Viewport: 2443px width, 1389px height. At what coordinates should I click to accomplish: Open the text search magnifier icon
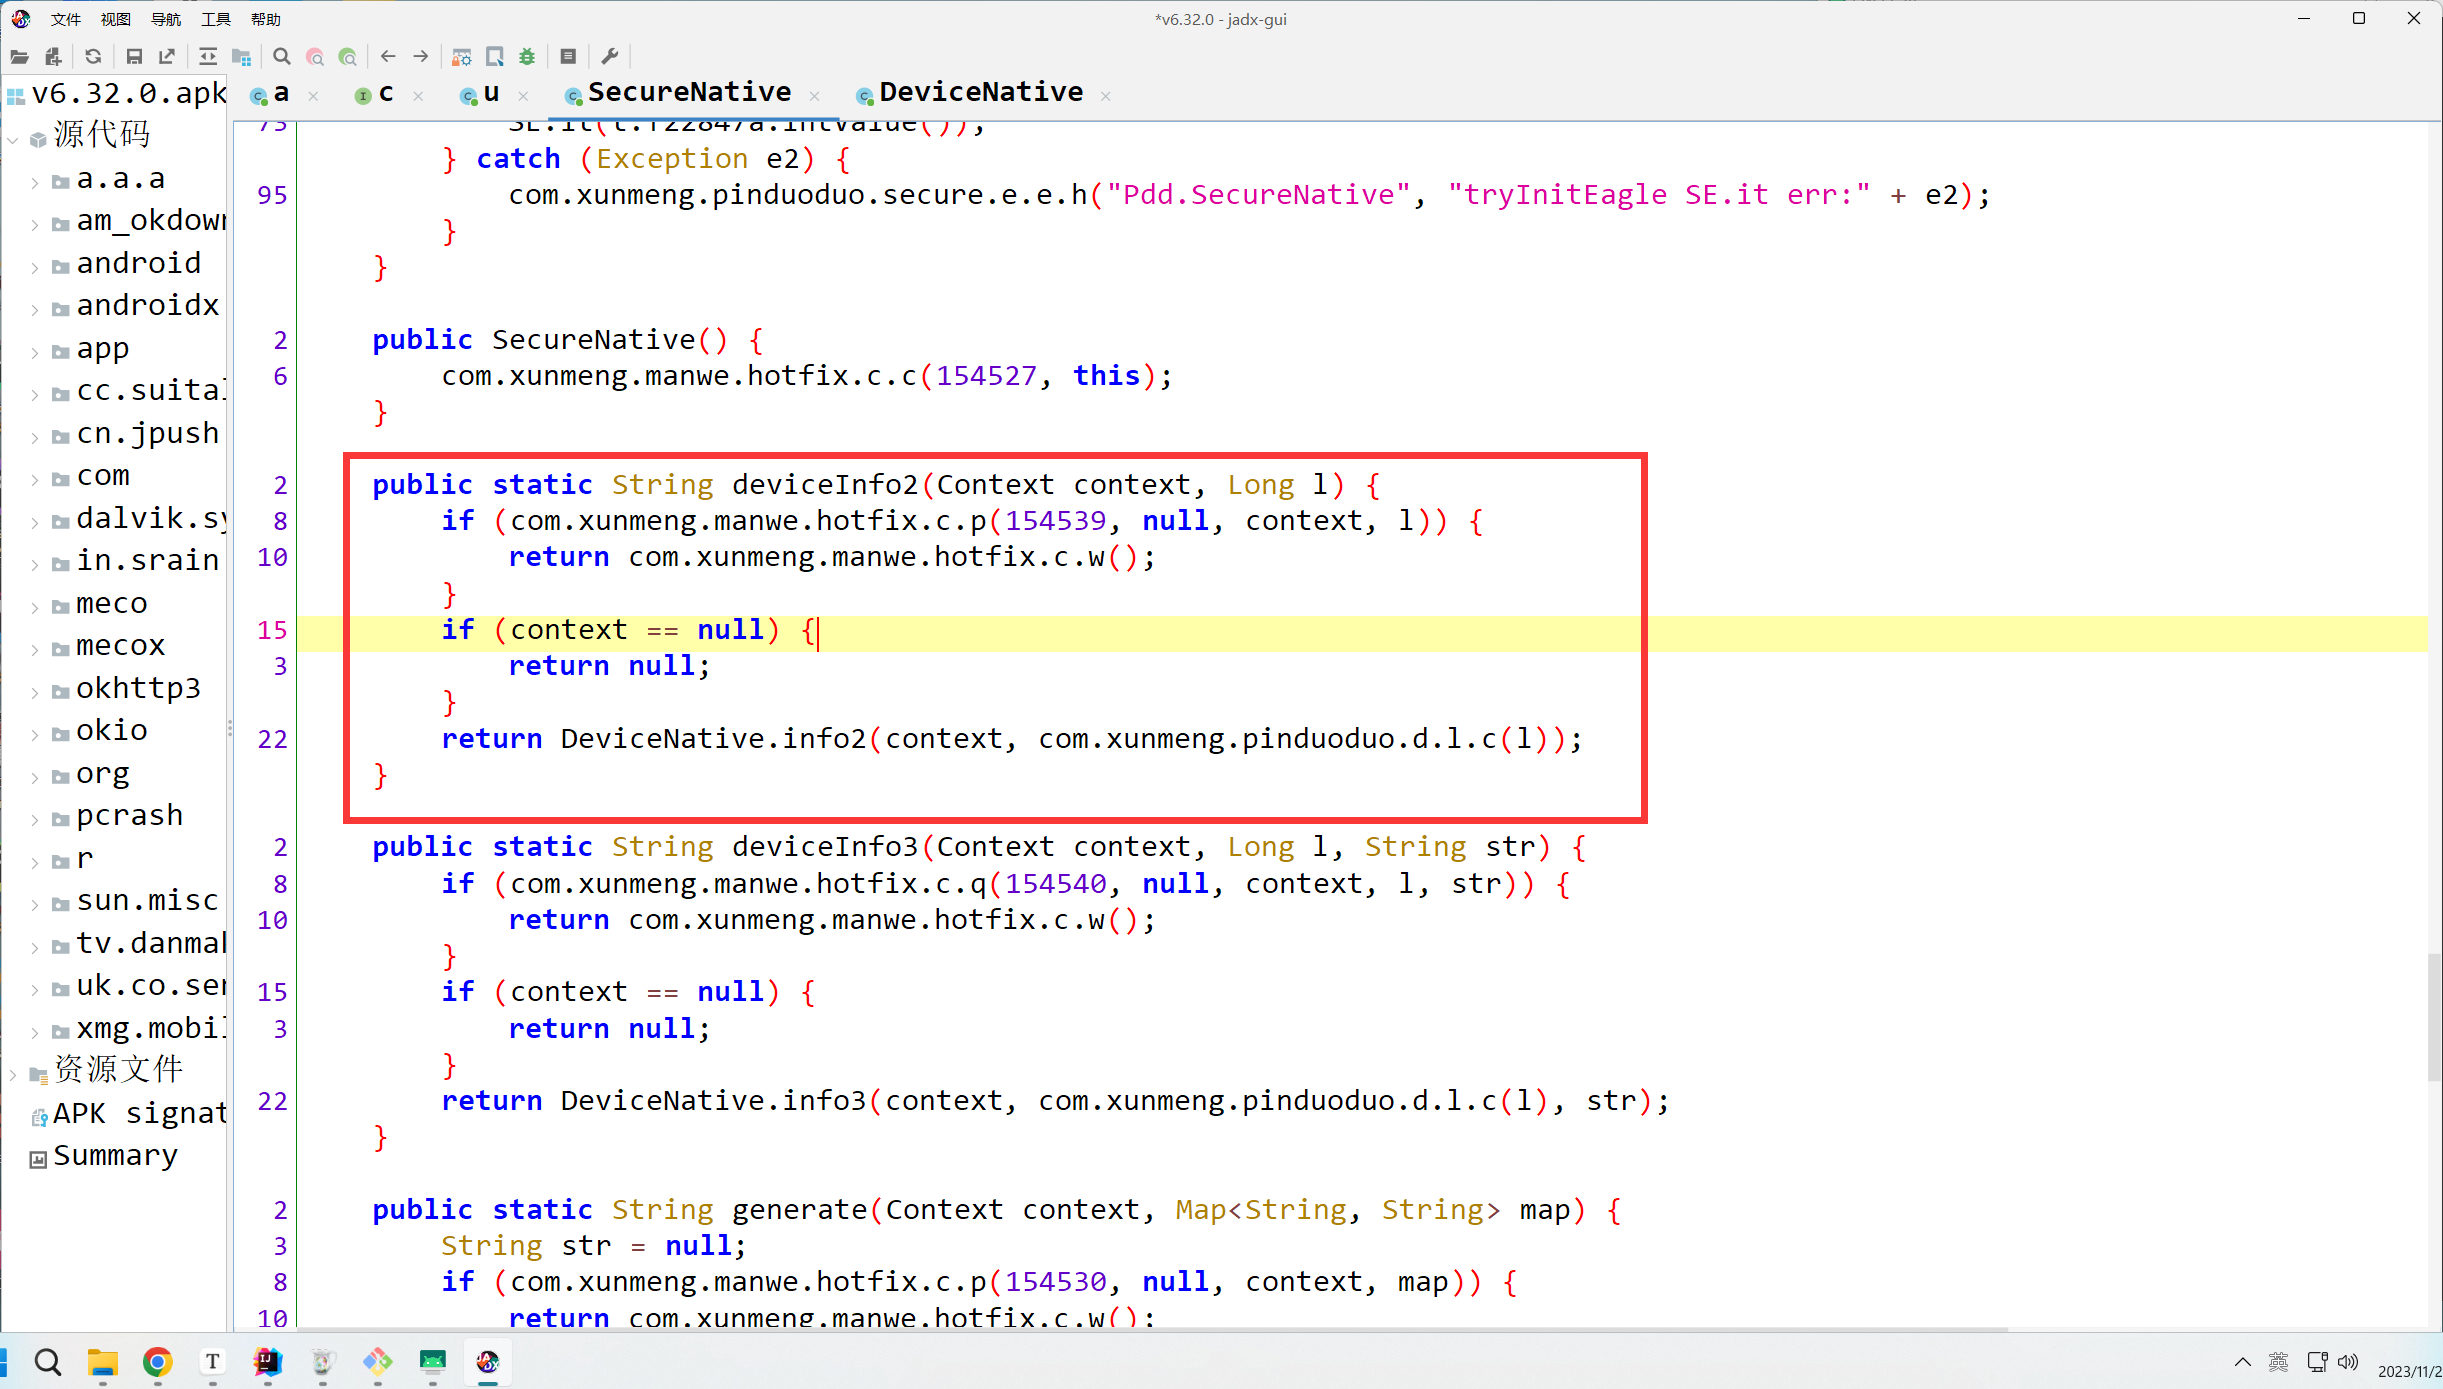282,57
